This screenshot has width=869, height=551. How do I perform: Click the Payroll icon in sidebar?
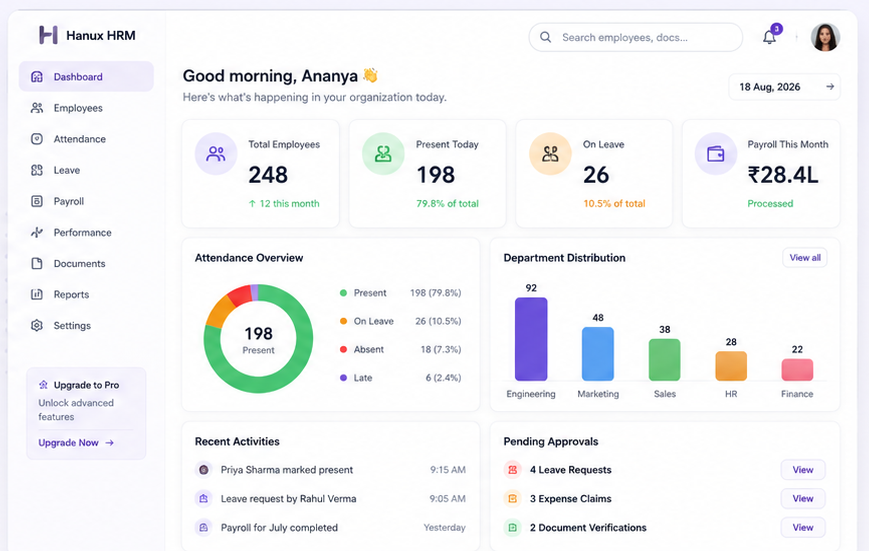coord(37,201)
